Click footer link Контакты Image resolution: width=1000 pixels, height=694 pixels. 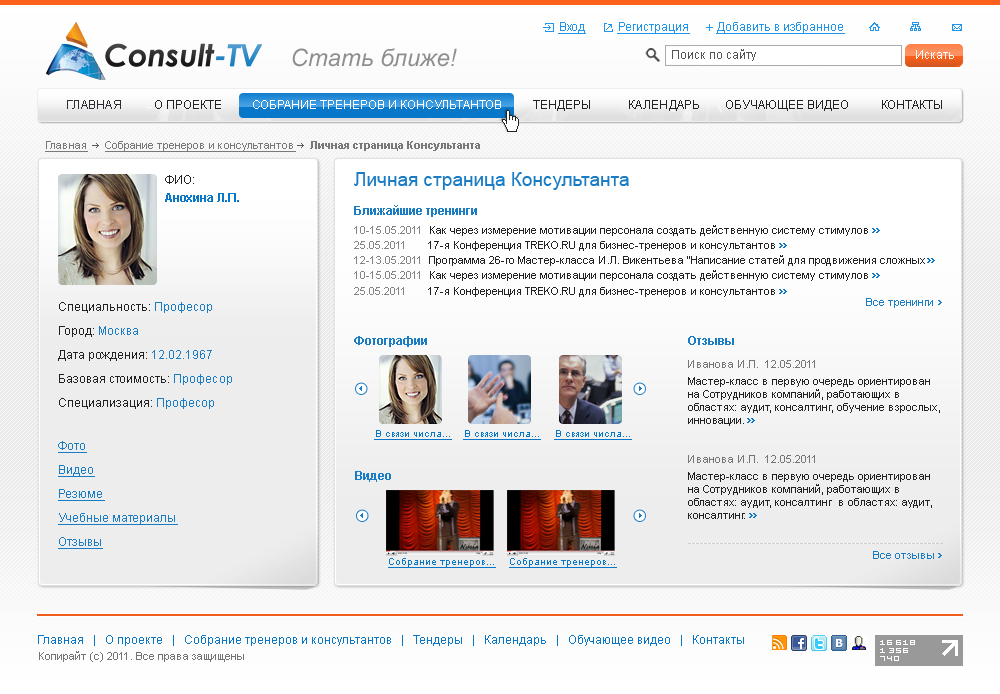718,640
